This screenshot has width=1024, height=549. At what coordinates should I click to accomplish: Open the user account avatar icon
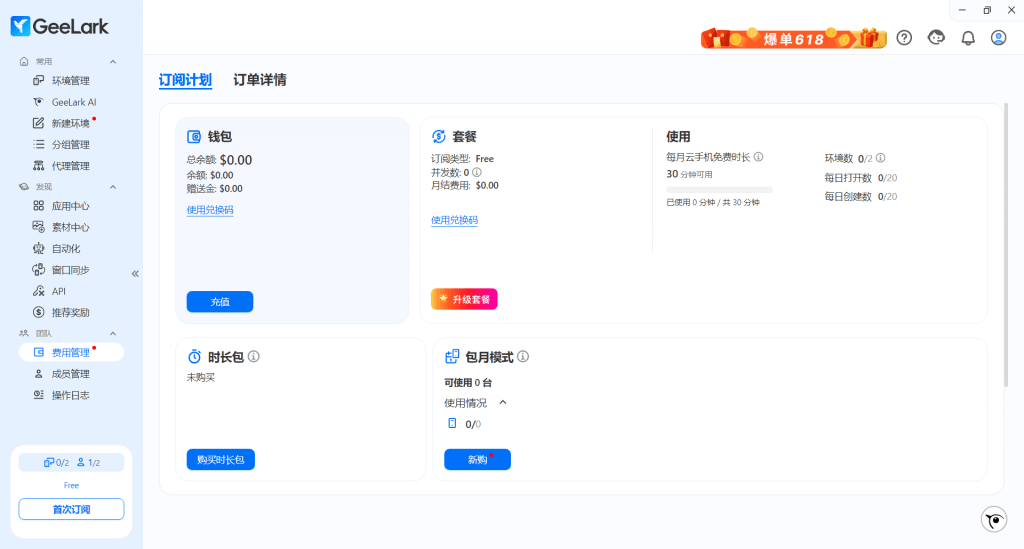coord(998,38)
